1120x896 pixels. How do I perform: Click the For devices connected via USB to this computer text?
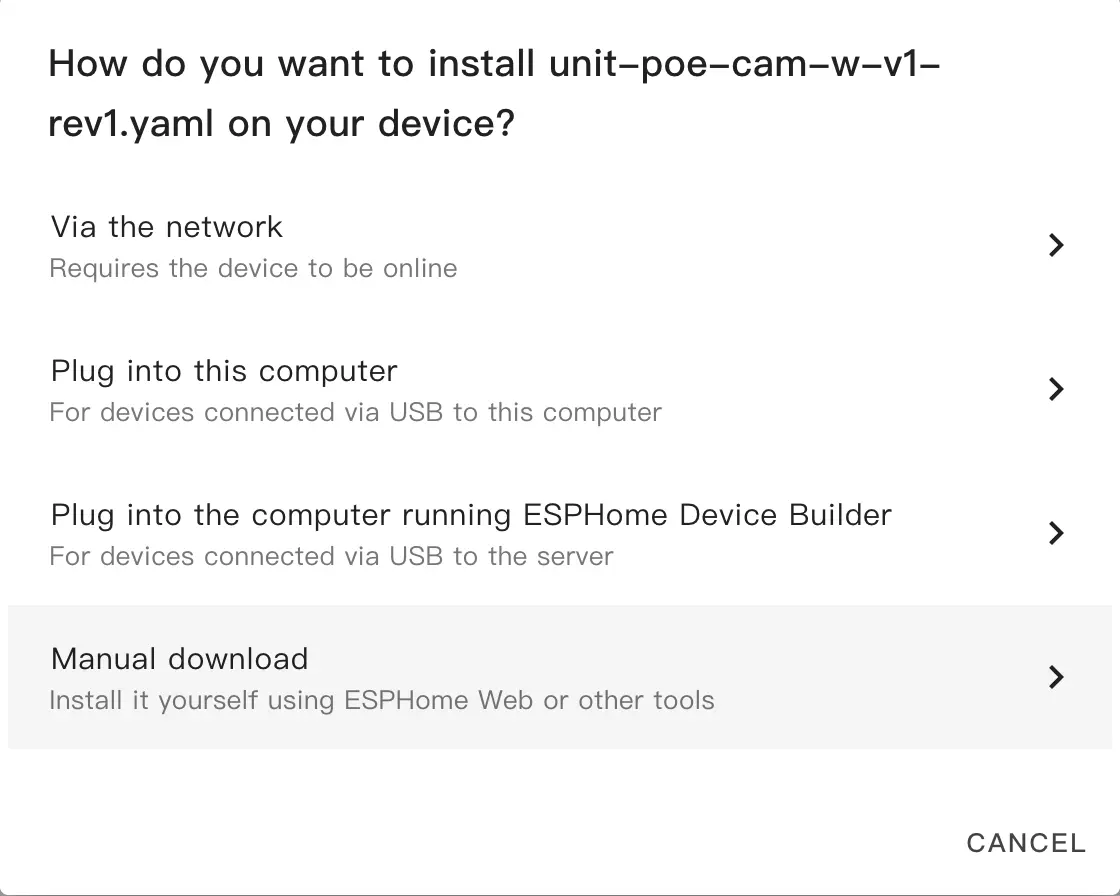click(x=355, y=413)
